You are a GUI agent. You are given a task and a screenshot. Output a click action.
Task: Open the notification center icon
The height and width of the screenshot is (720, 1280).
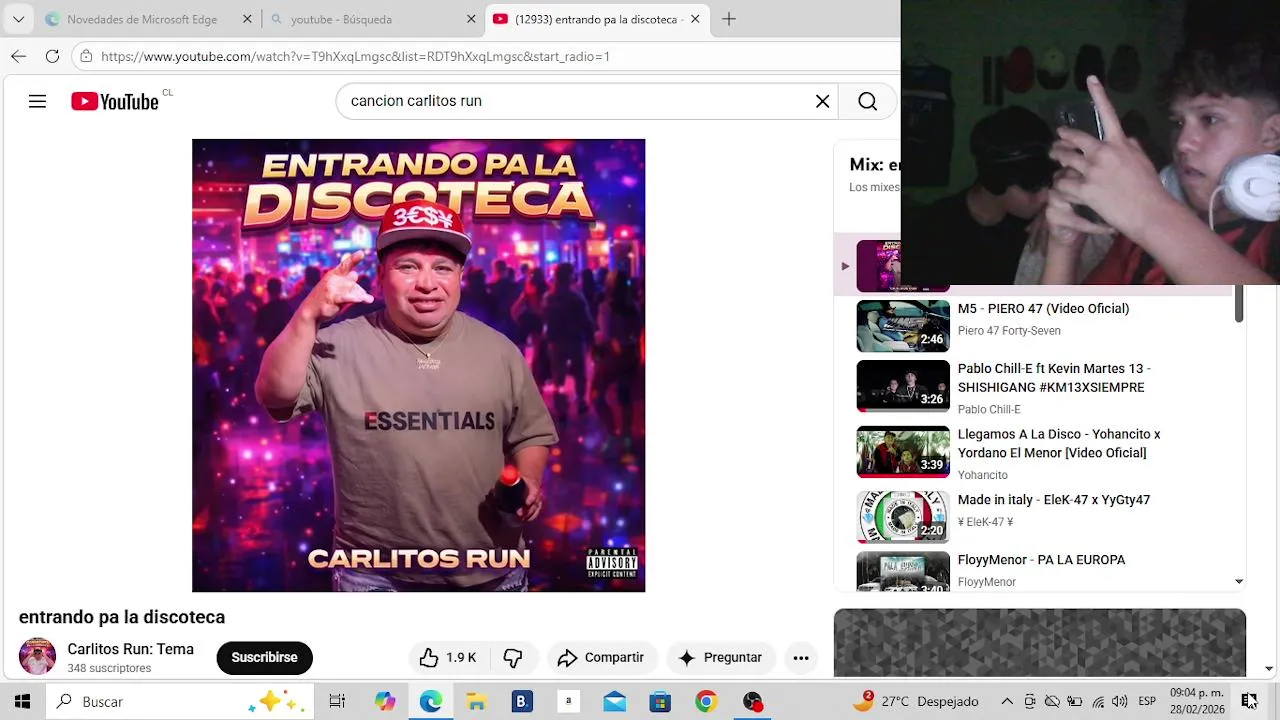coord(1250,702)
